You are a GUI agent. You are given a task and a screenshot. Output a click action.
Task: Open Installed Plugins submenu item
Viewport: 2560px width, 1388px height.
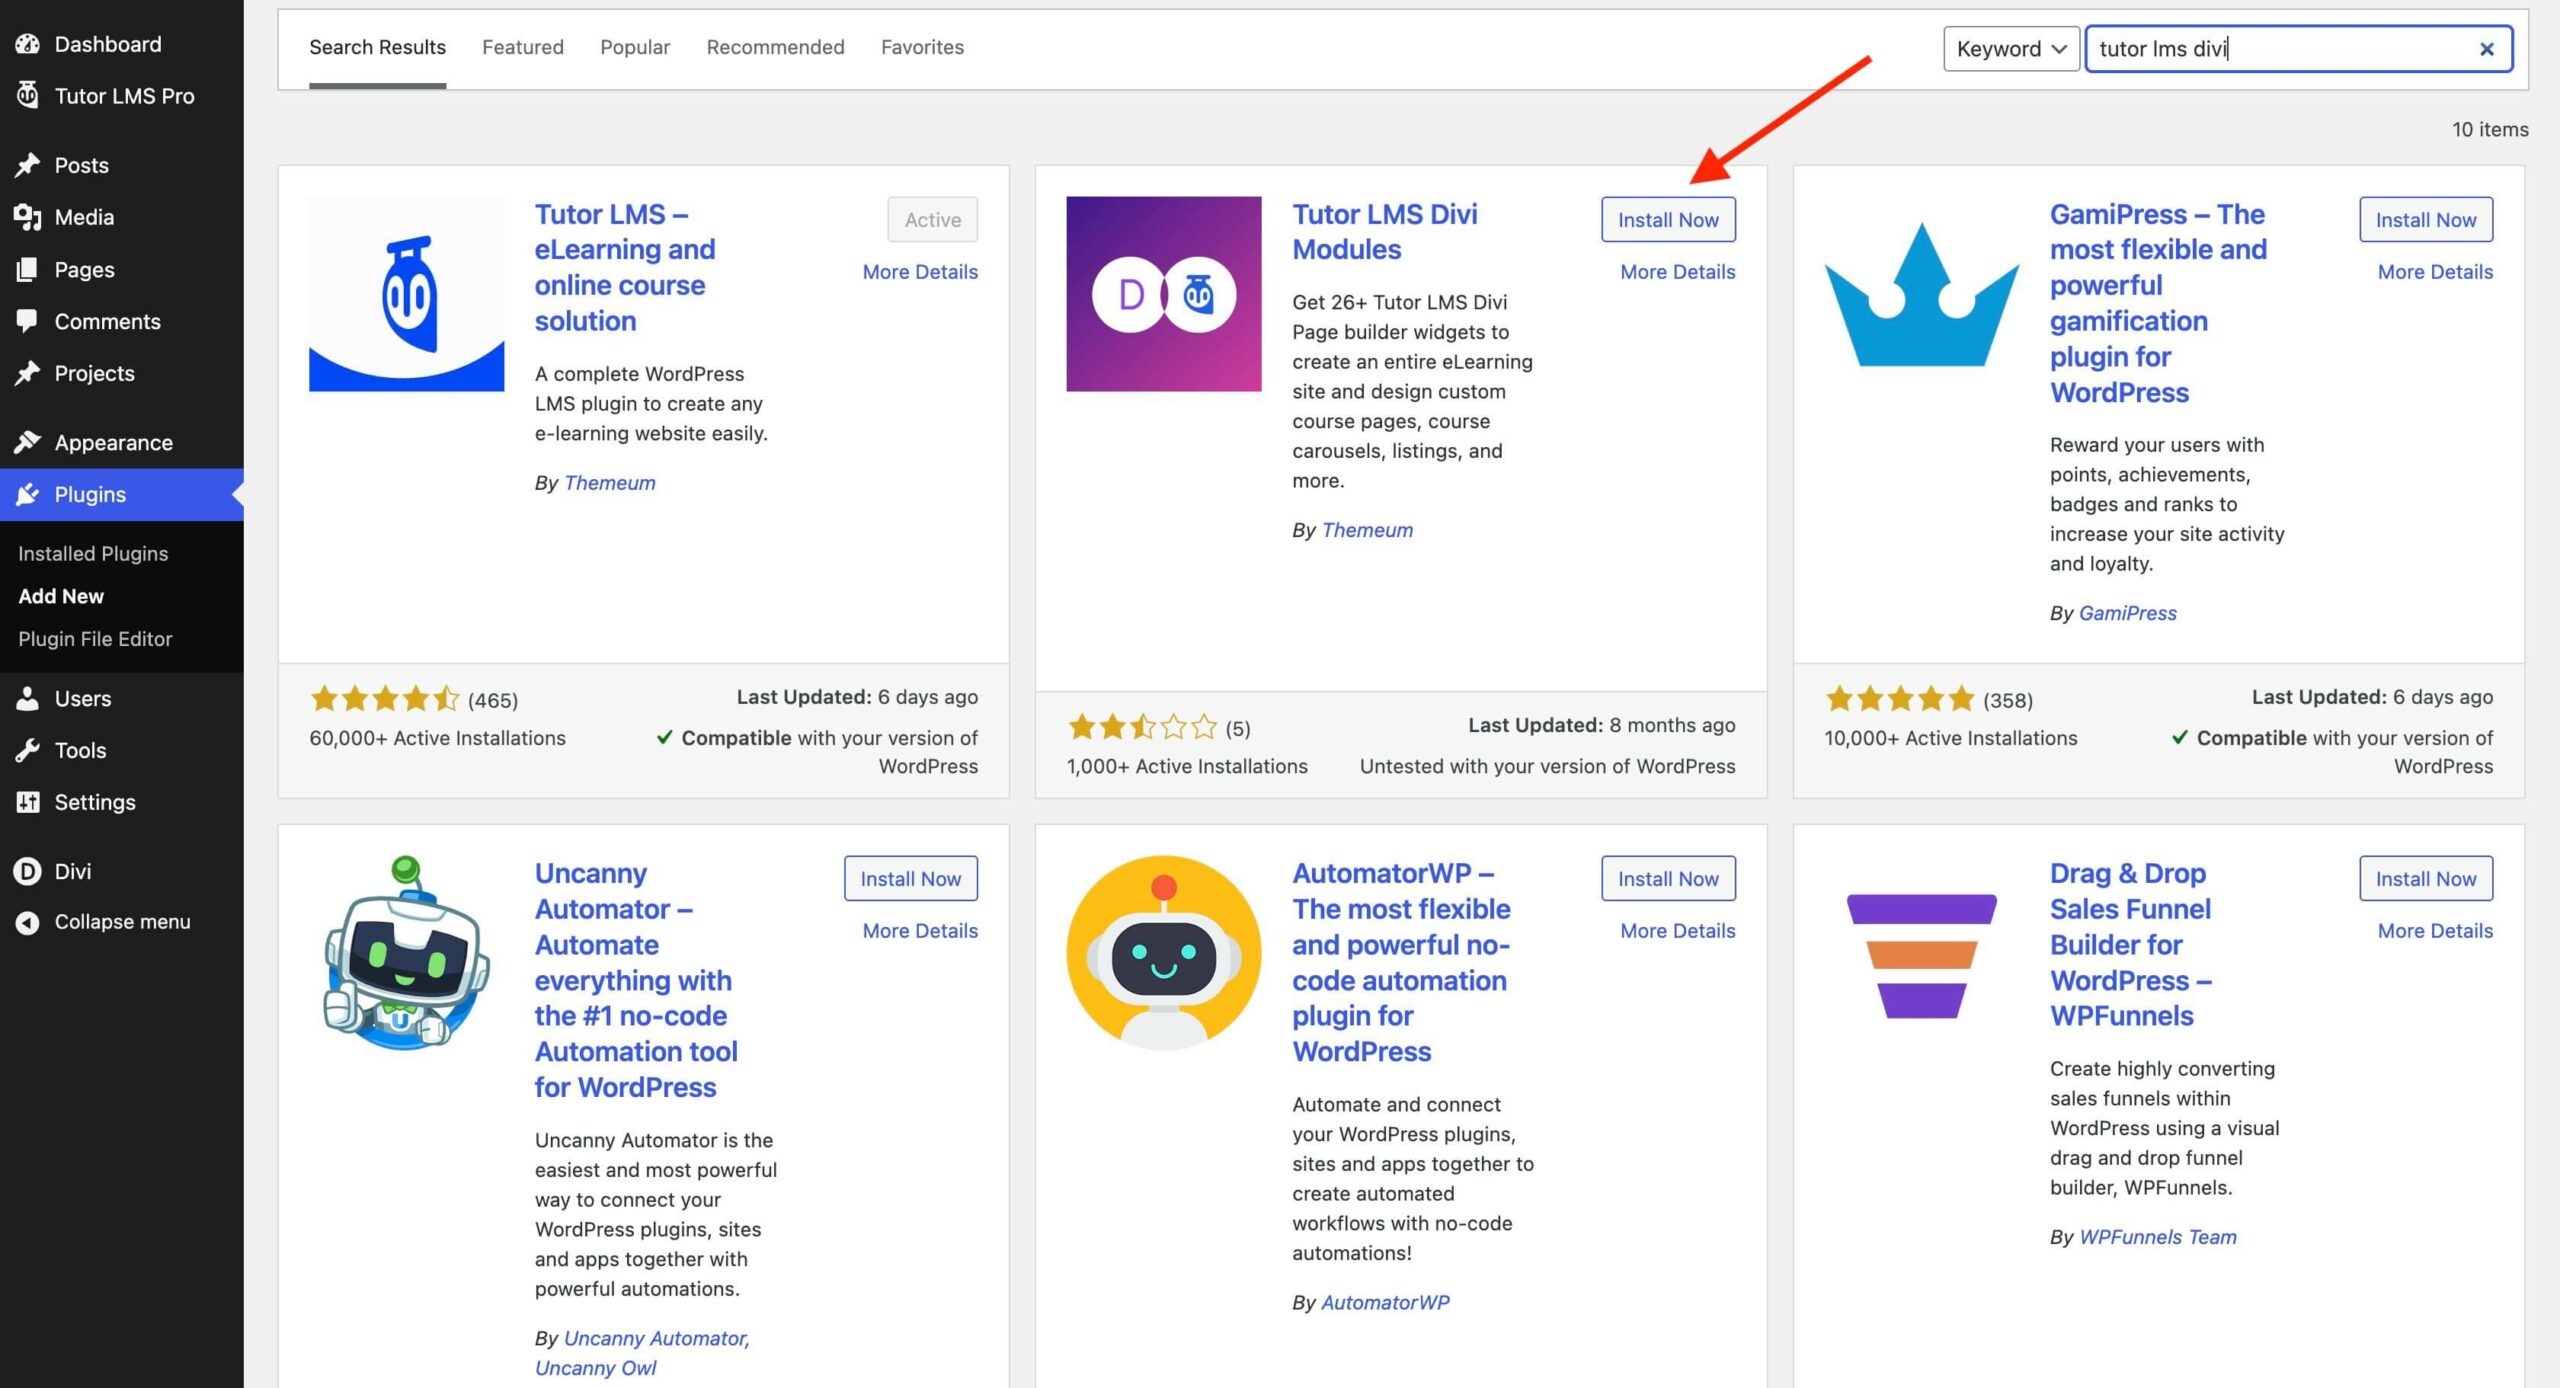[93, 554]
